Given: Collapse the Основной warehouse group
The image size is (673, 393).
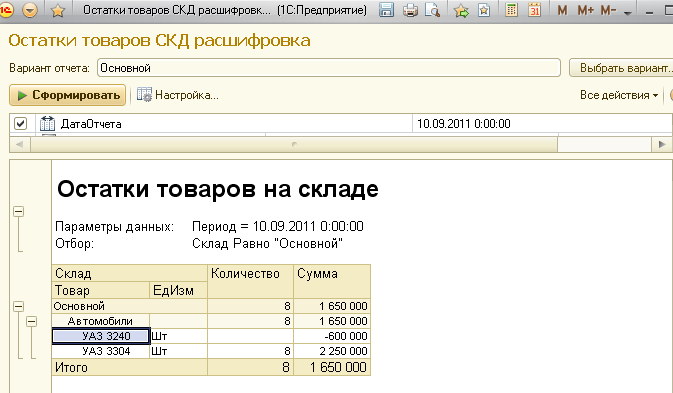Looking at the screenshot, I should (18, 306).
